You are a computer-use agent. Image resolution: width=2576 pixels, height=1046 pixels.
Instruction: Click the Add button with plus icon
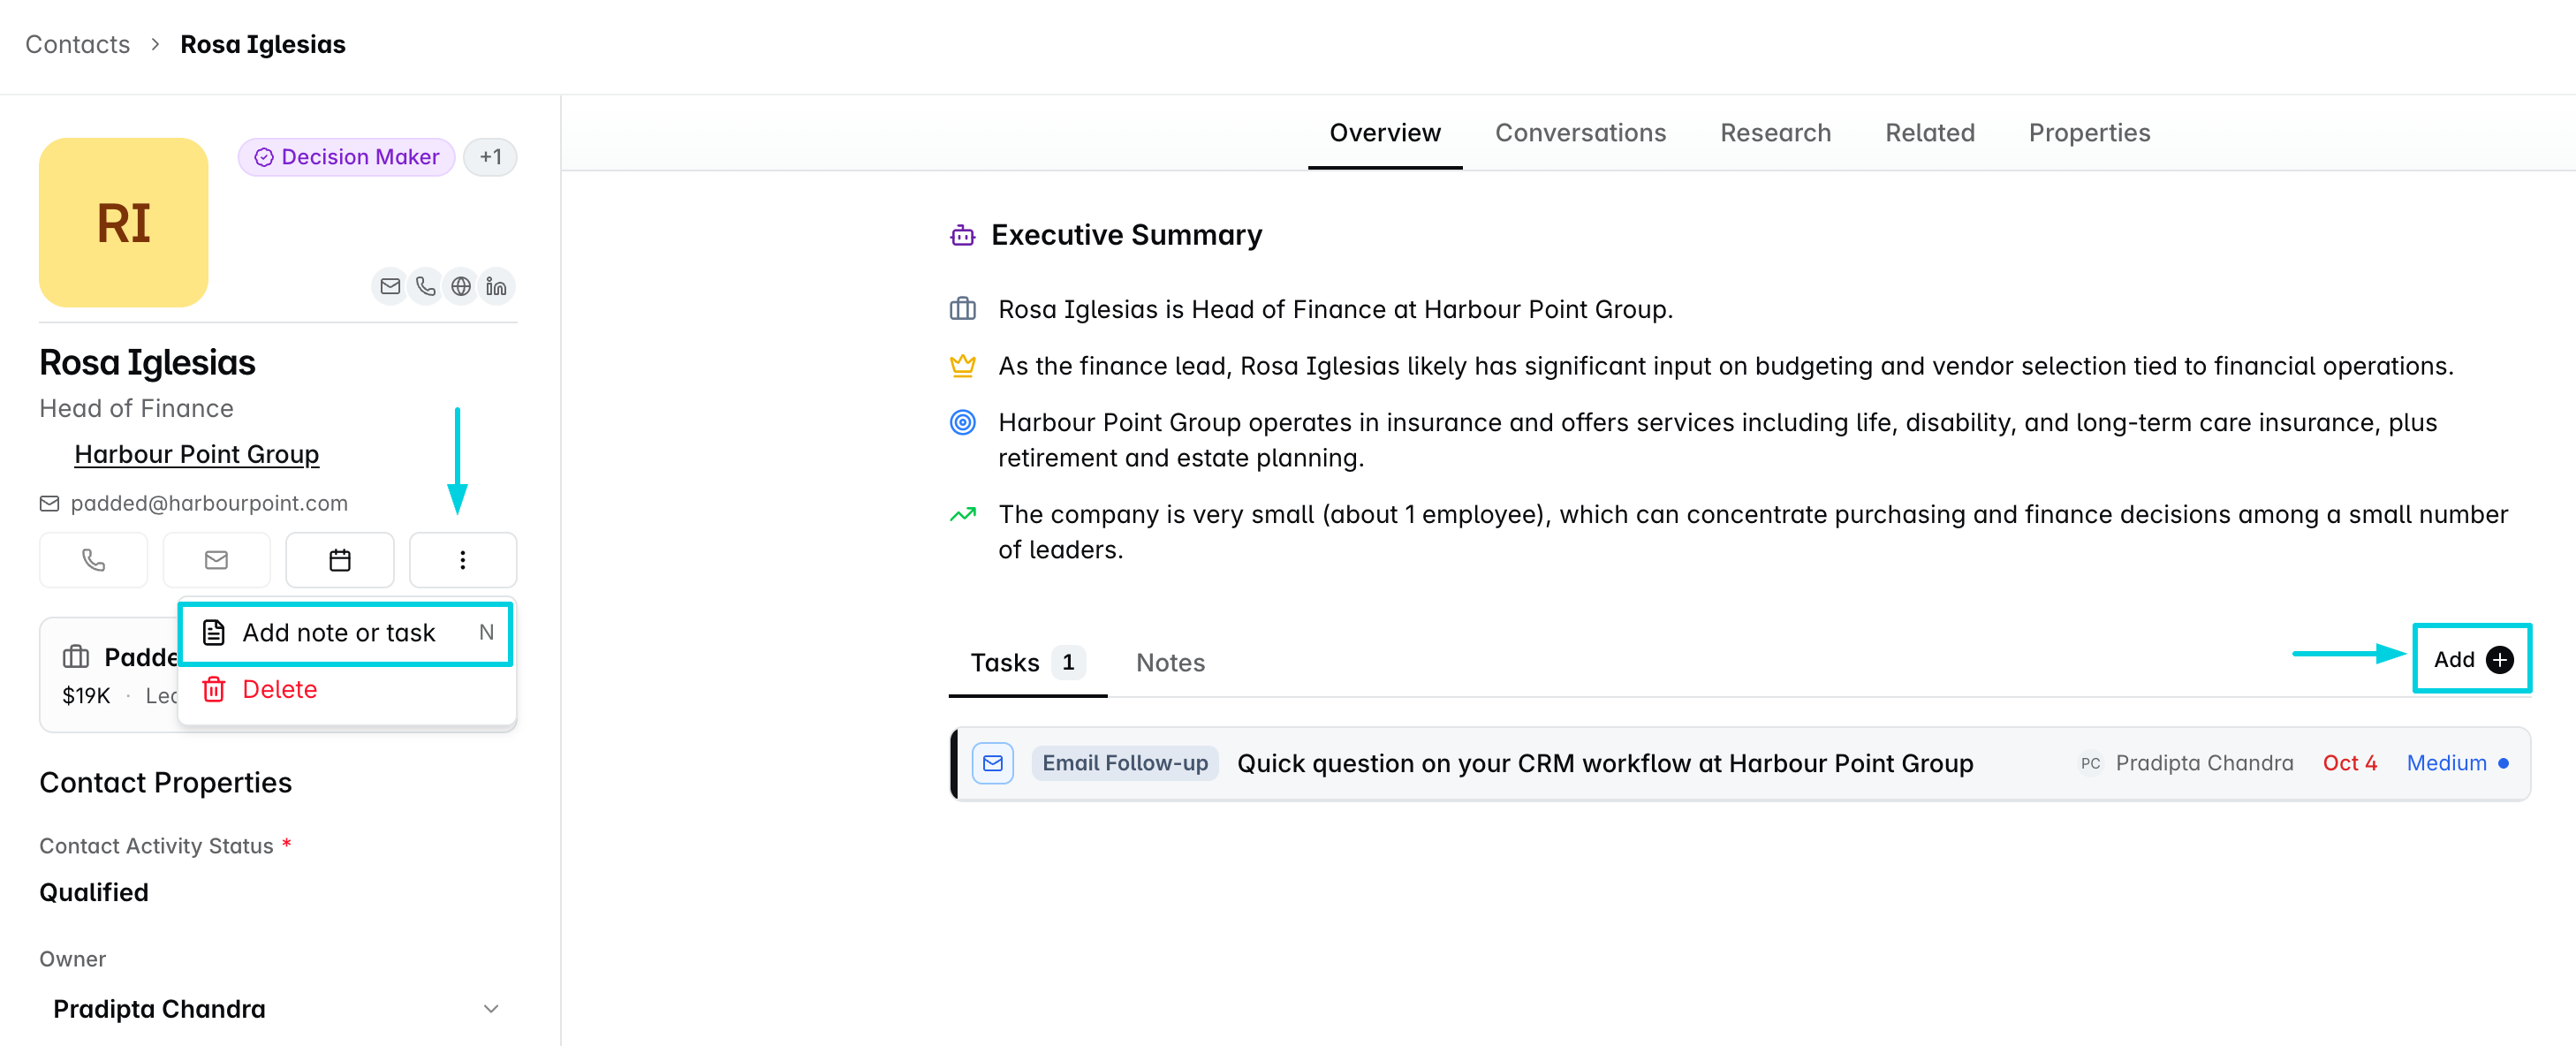coord(2472,660)
